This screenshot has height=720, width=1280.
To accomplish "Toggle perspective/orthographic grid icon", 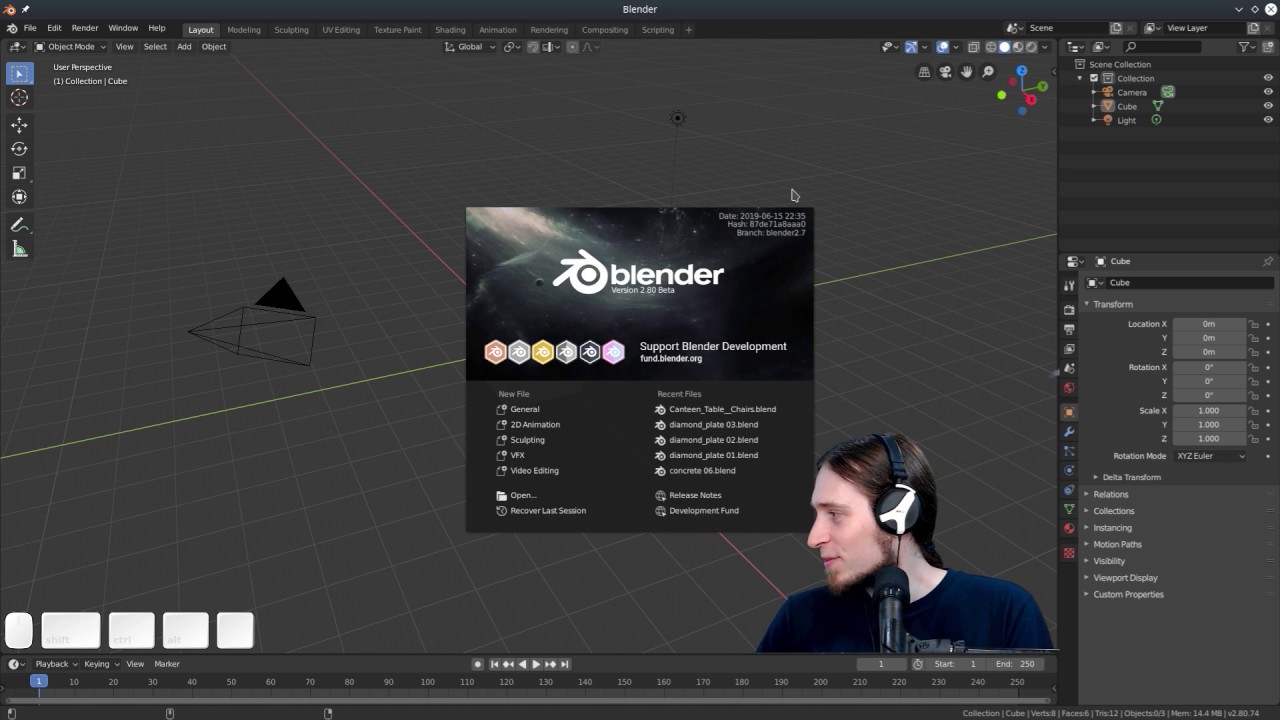I will point(924,72).
